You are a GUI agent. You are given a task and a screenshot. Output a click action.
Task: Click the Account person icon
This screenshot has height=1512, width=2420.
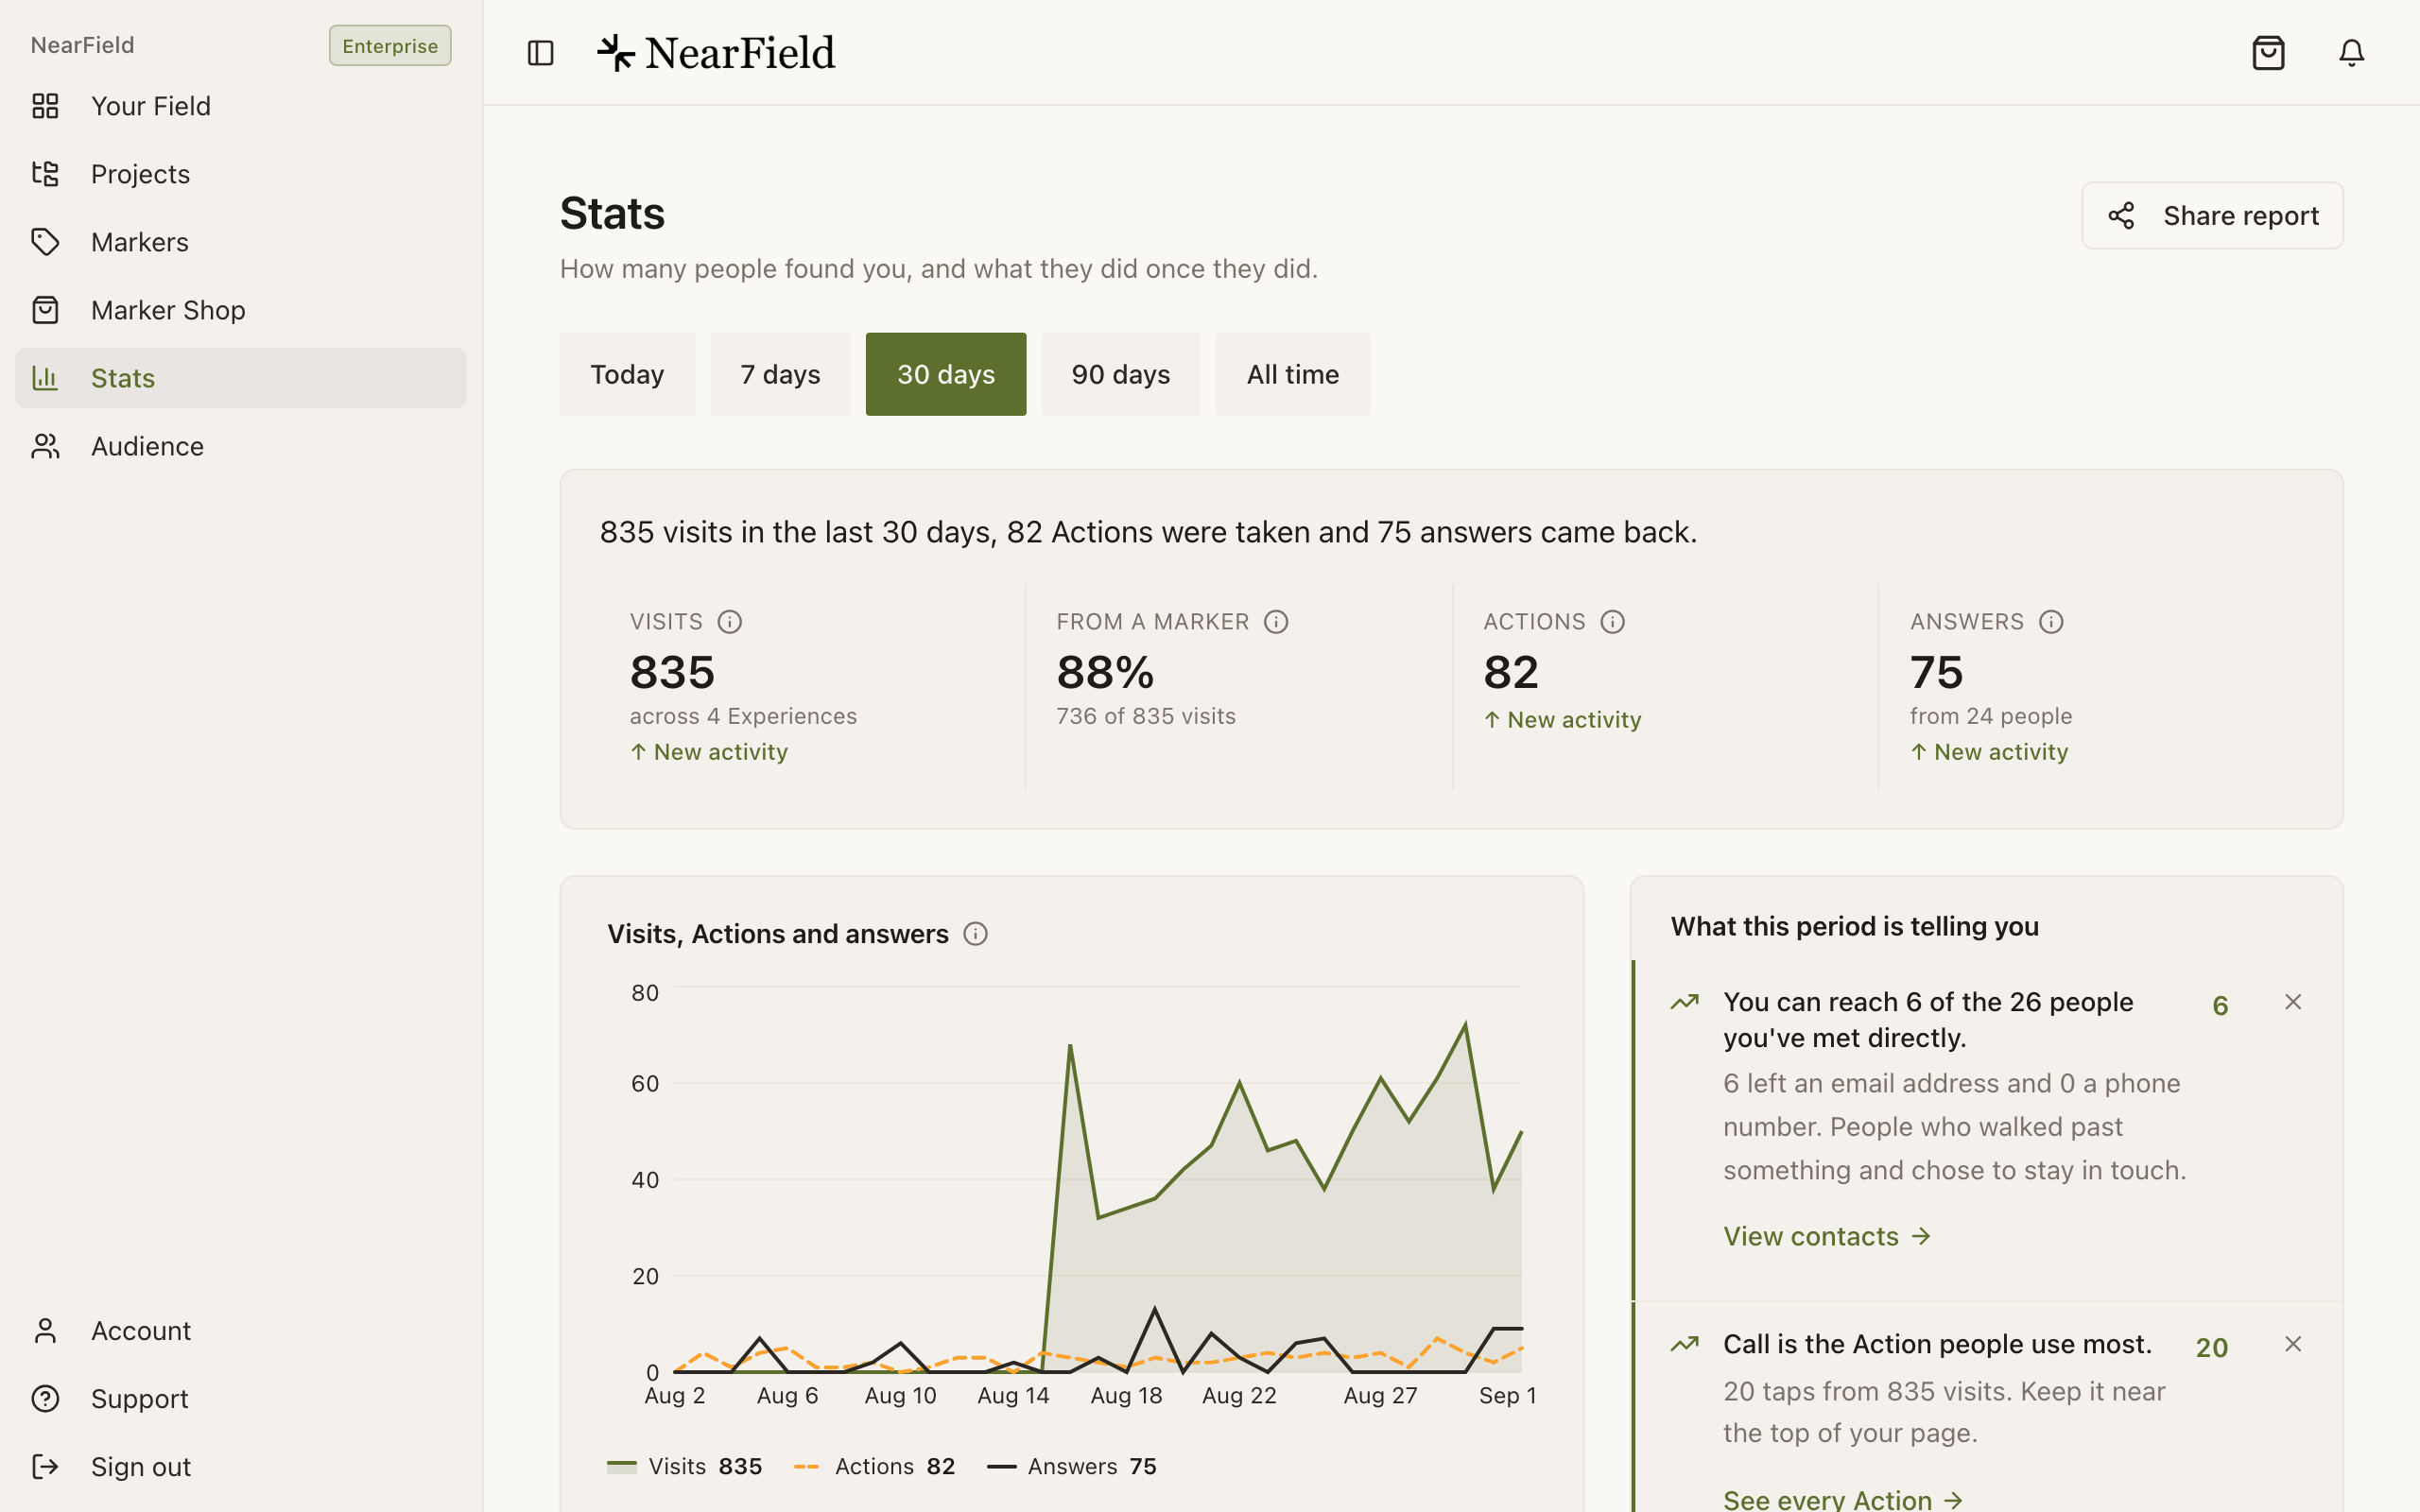pyautogui.click(x=46, y=1330)
